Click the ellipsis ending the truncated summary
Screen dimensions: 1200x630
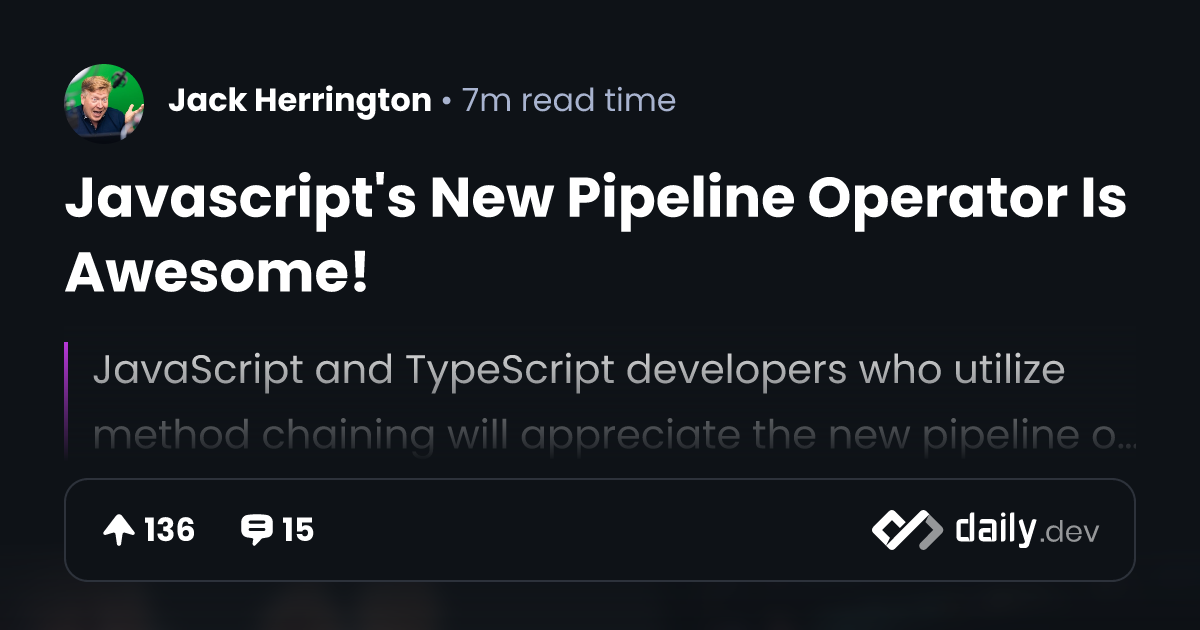1127,438
